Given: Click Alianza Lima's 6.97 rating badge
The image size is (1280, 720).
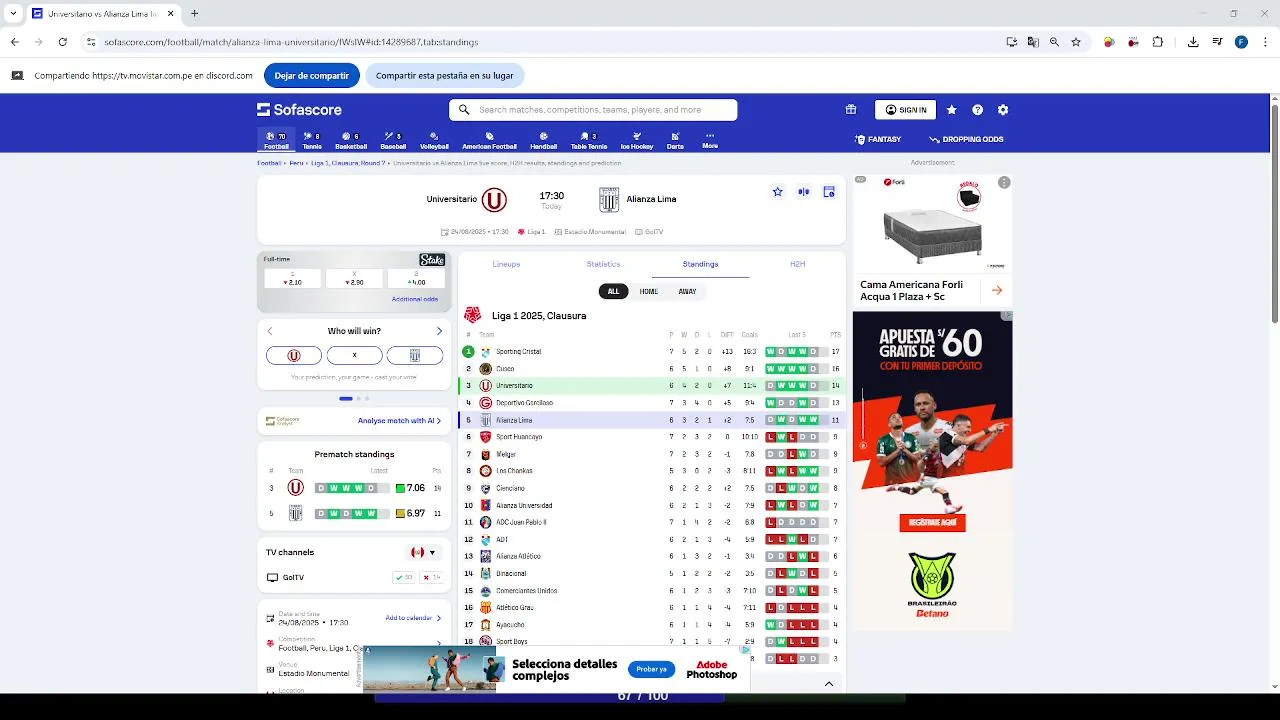Looking at the screenshot, I should pyautogui.click(x=410, y=513).
